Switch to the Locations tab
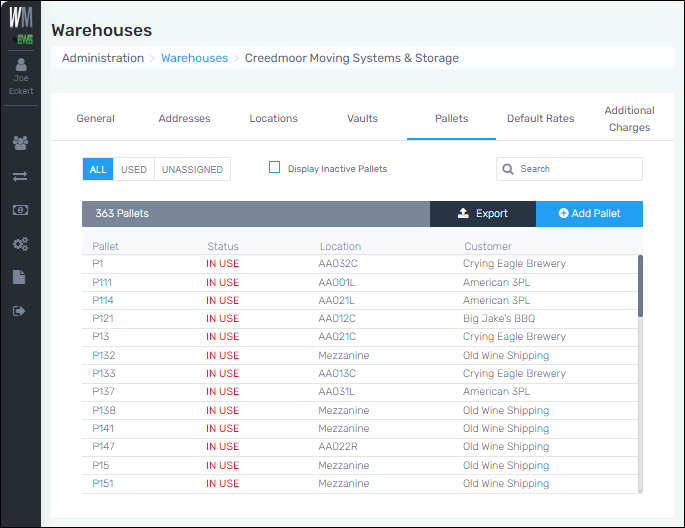 tap(273, 118)
